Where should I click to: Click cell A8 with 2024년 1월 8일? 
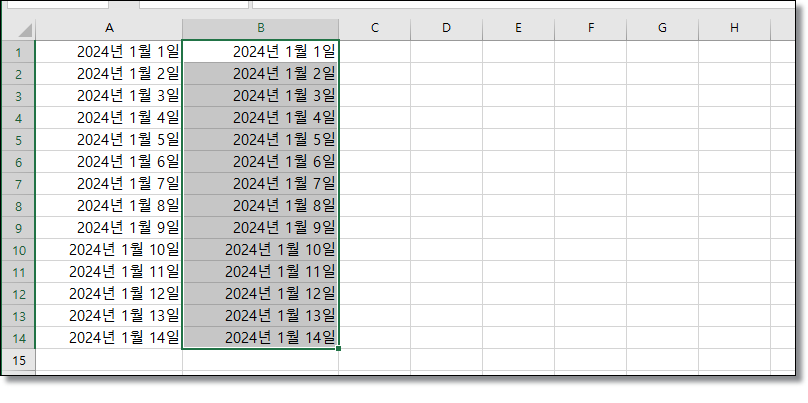[x=109, y=206]
